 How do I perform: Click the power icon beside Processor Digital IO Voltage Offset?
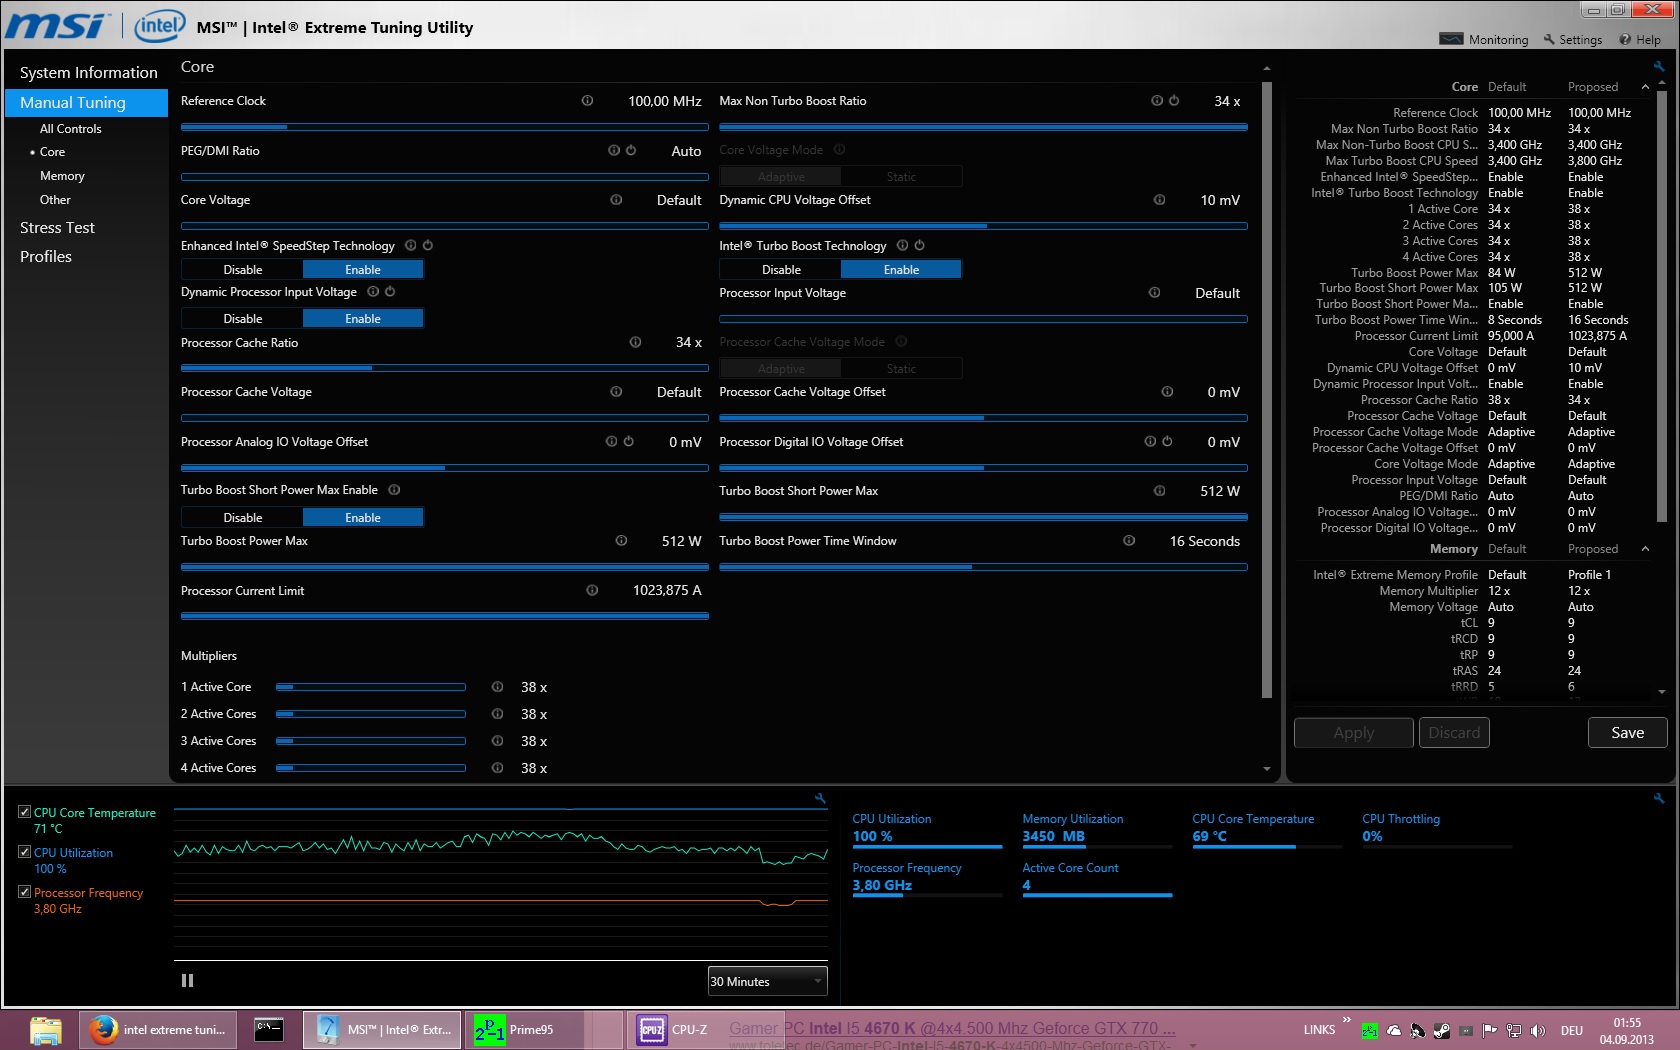pos(1167,441)
